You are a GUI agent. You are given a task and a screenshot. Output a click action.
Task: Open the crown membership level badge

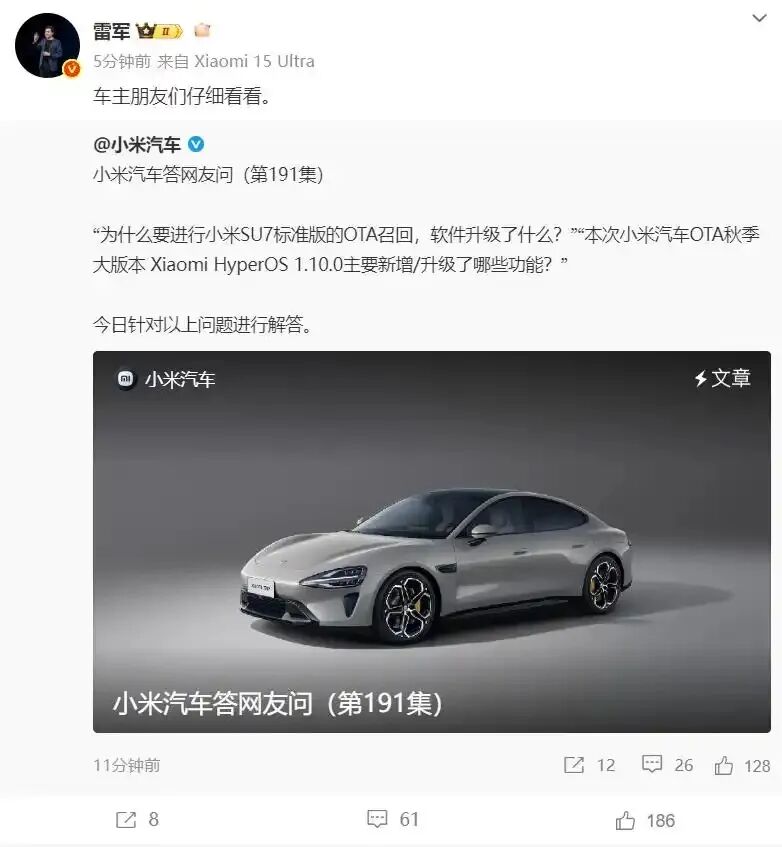[x=159, y=31]
